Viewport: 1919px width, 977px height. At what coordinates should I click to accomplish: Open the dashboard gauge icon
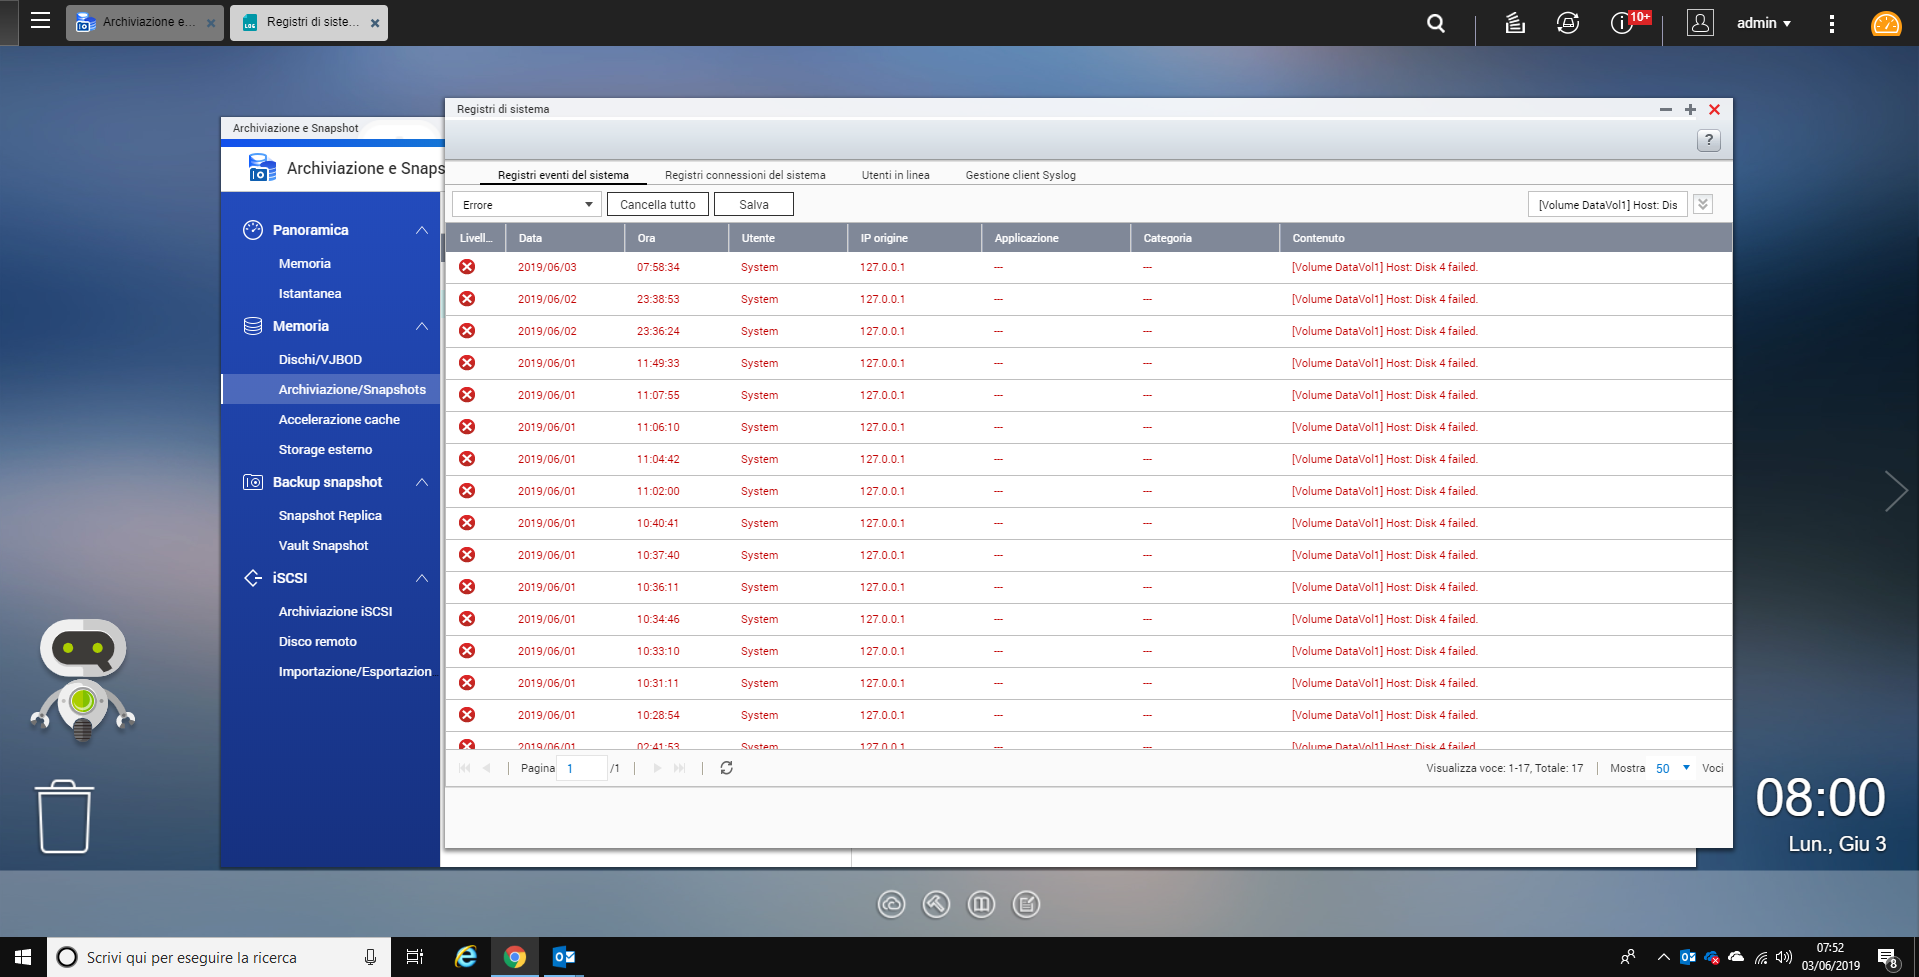pyautogui.click(x=1886, y=23)
